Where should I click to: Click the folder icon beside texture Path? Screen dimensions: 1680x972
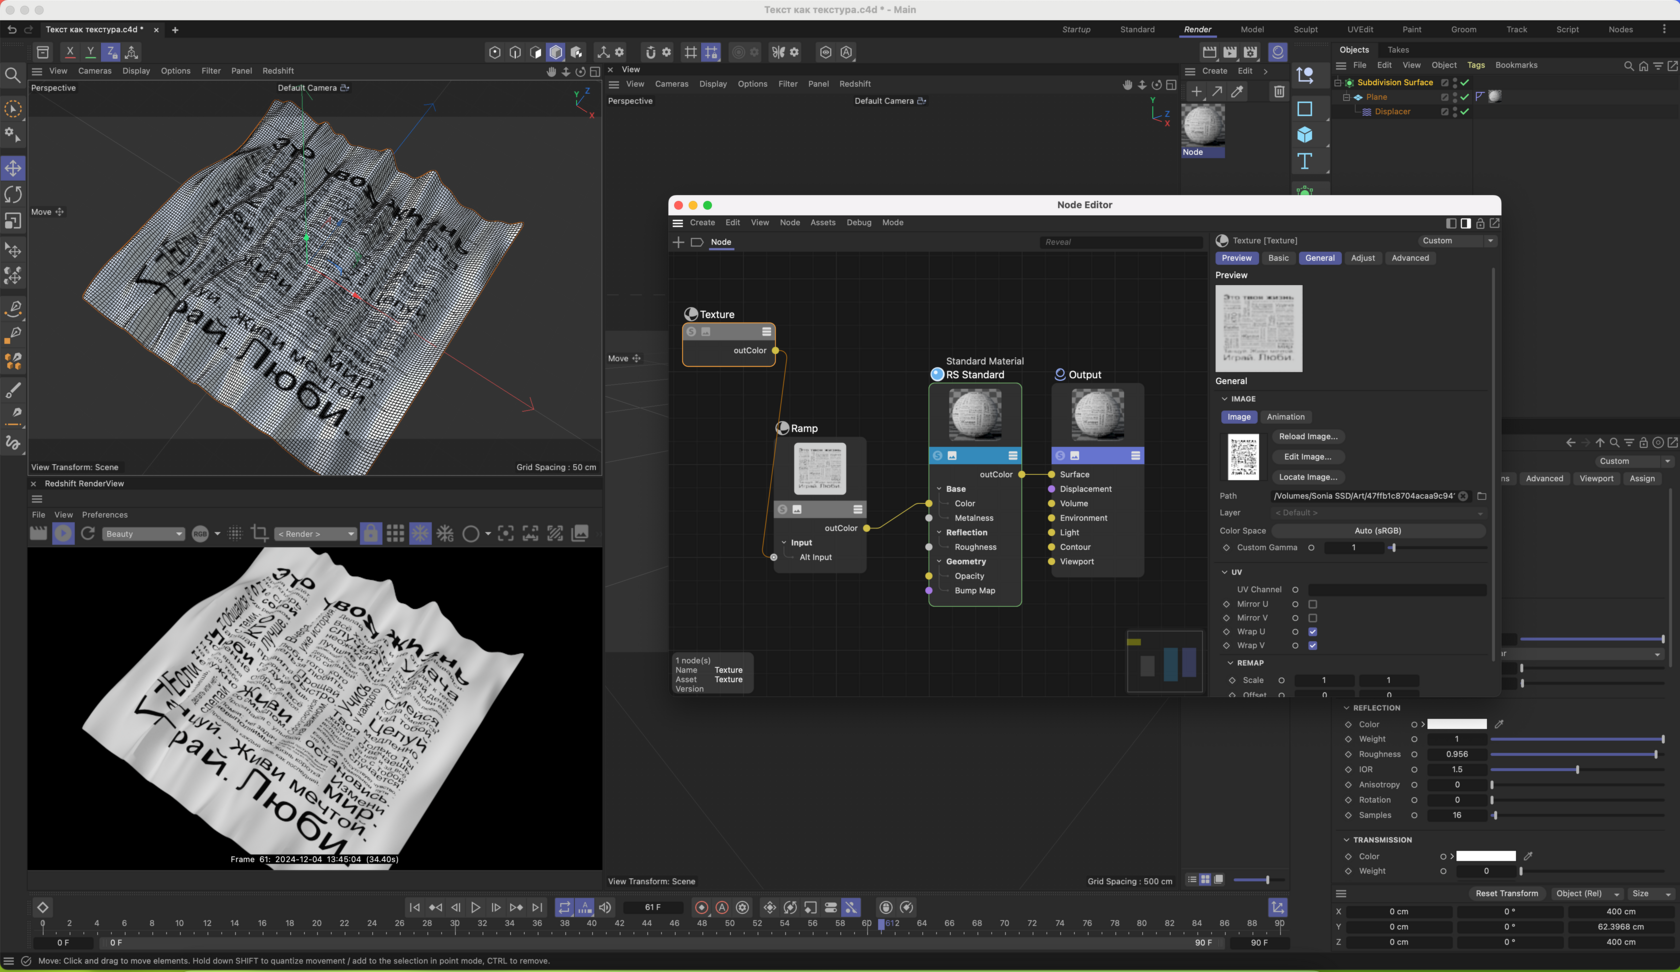pyautogui.click(x=1482, y=496)
